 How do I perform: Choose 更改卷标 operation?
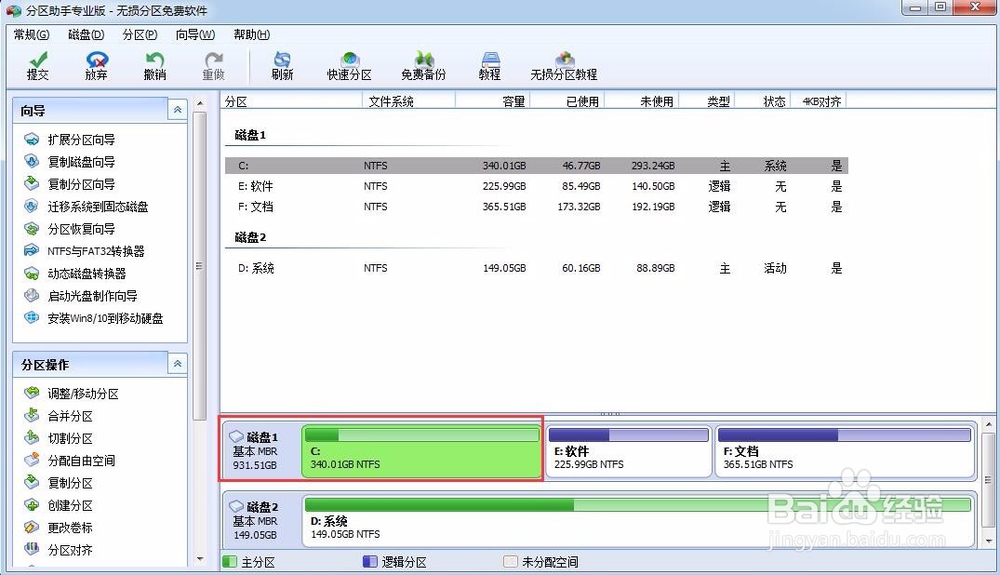pyautogui.click(x=59, y=527)
